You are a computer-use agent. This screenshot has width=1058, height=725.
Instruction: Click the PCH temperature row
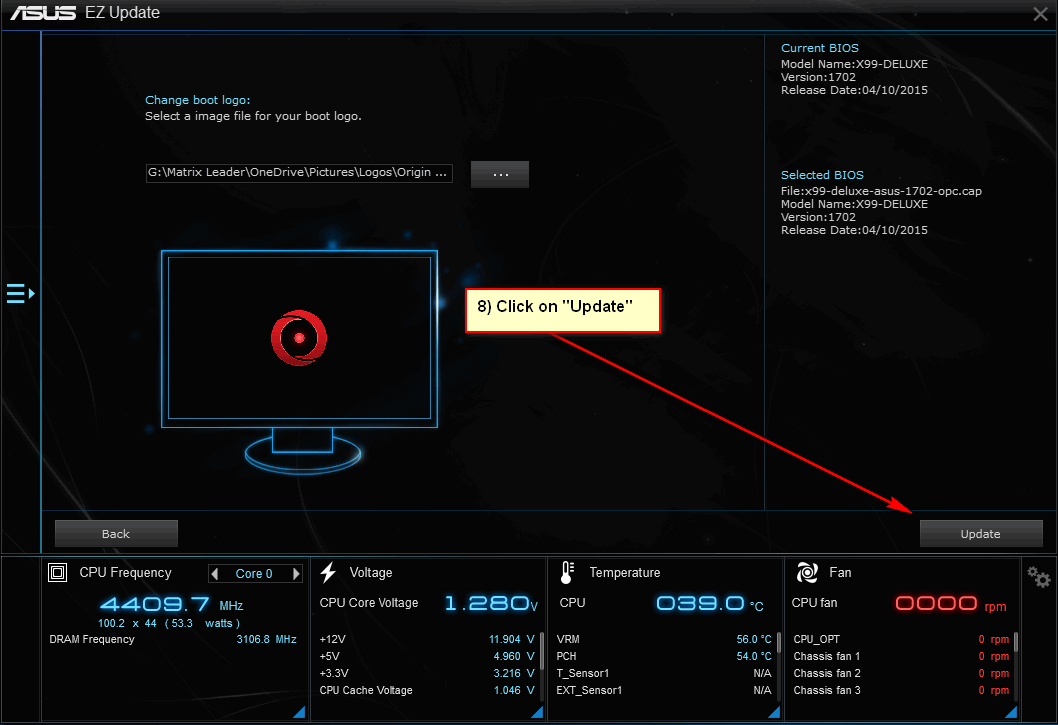pos(664,656)
